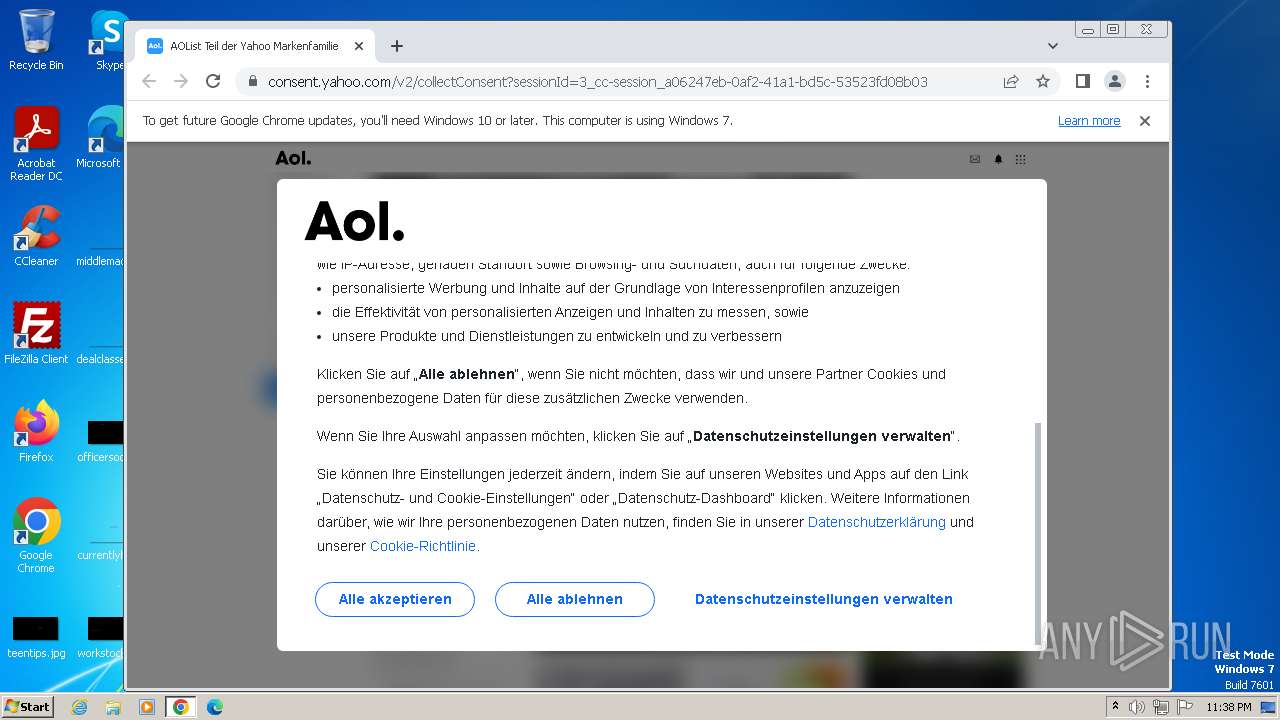The width and height of the screenshot is (1280, 720).
Task: Go back to previous page
Action: pyautogui.click(x=149, y=81)
